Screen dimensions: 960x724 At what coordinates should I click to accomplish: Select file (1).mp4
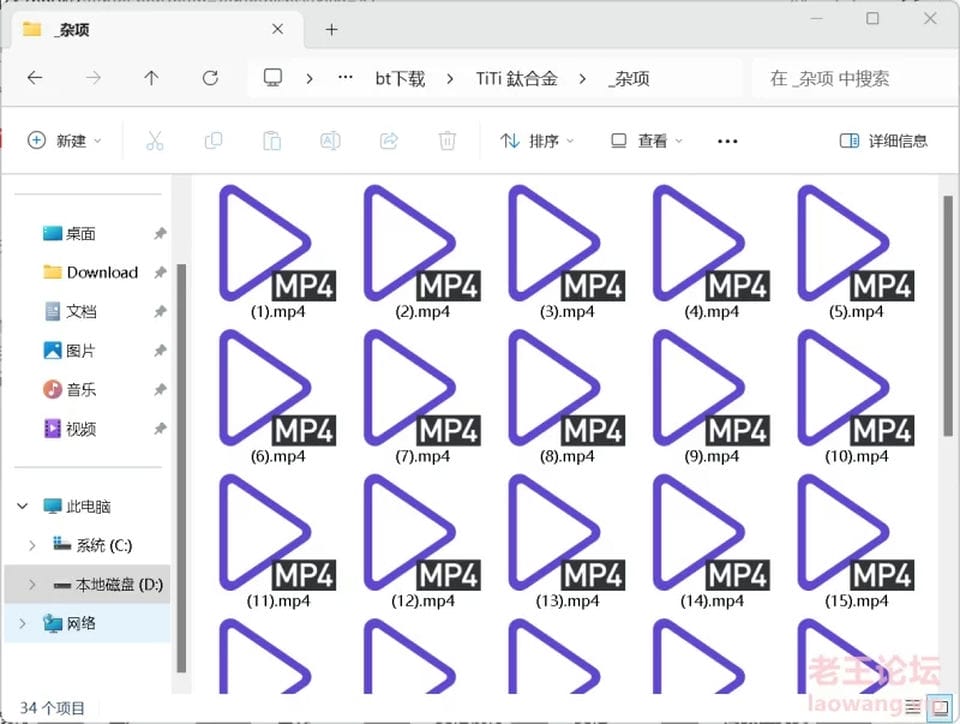click(277, 252)
